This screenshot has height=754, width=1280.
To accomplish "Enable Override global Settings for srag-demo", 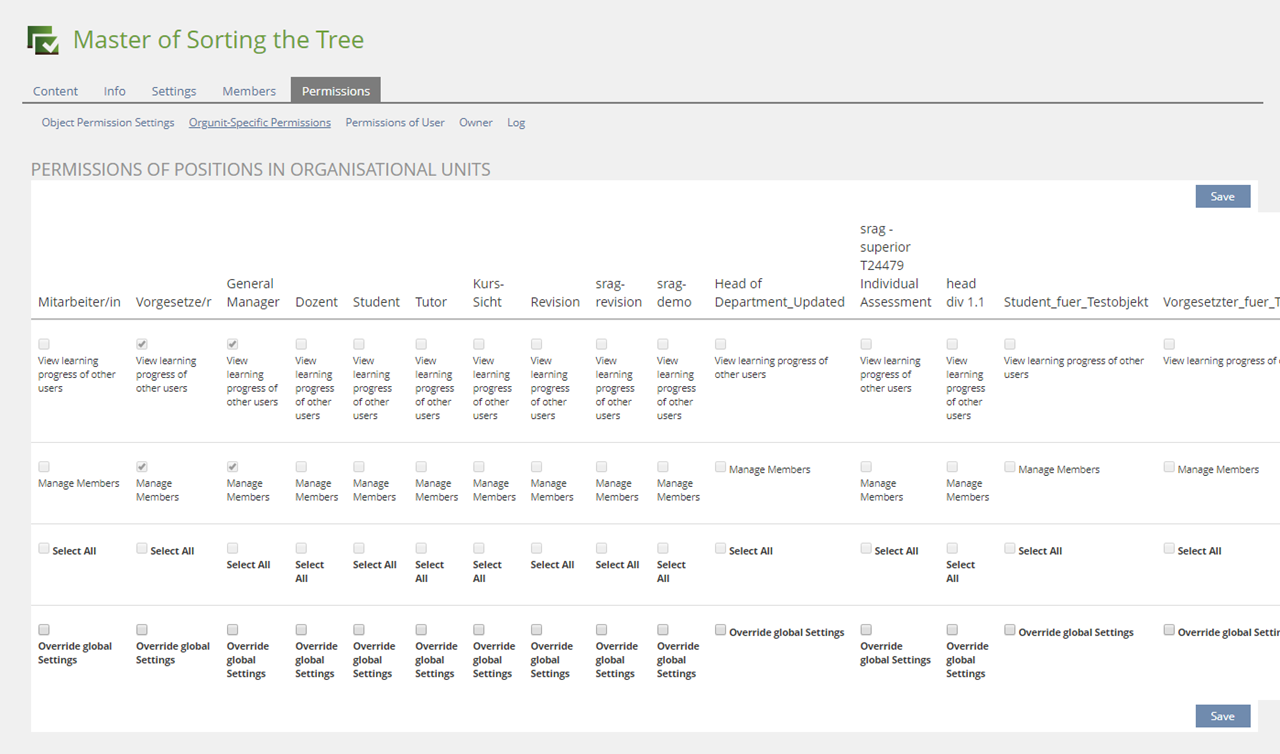I will pyautogui.click(x=663, y=630).
